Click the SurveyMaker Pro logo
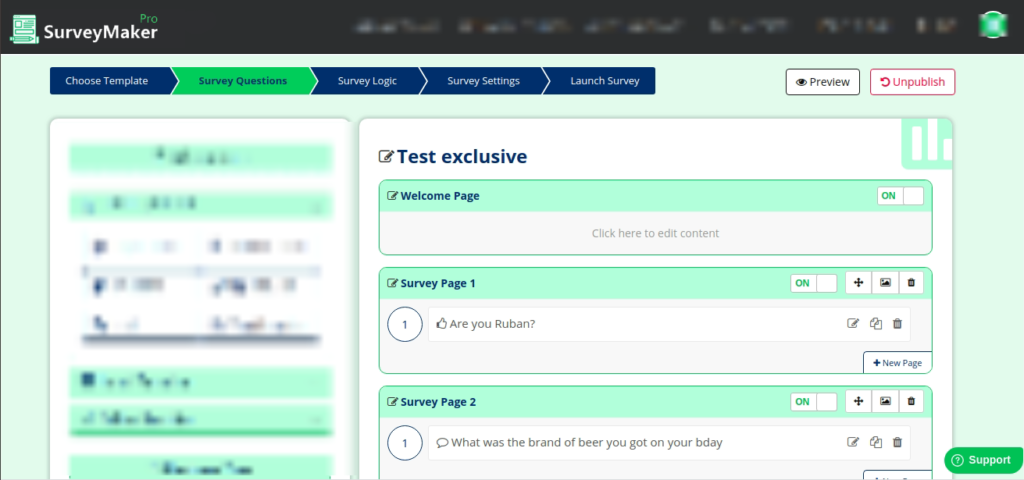The width and height of the screenshot is (1024, 480). click(84, 27)
